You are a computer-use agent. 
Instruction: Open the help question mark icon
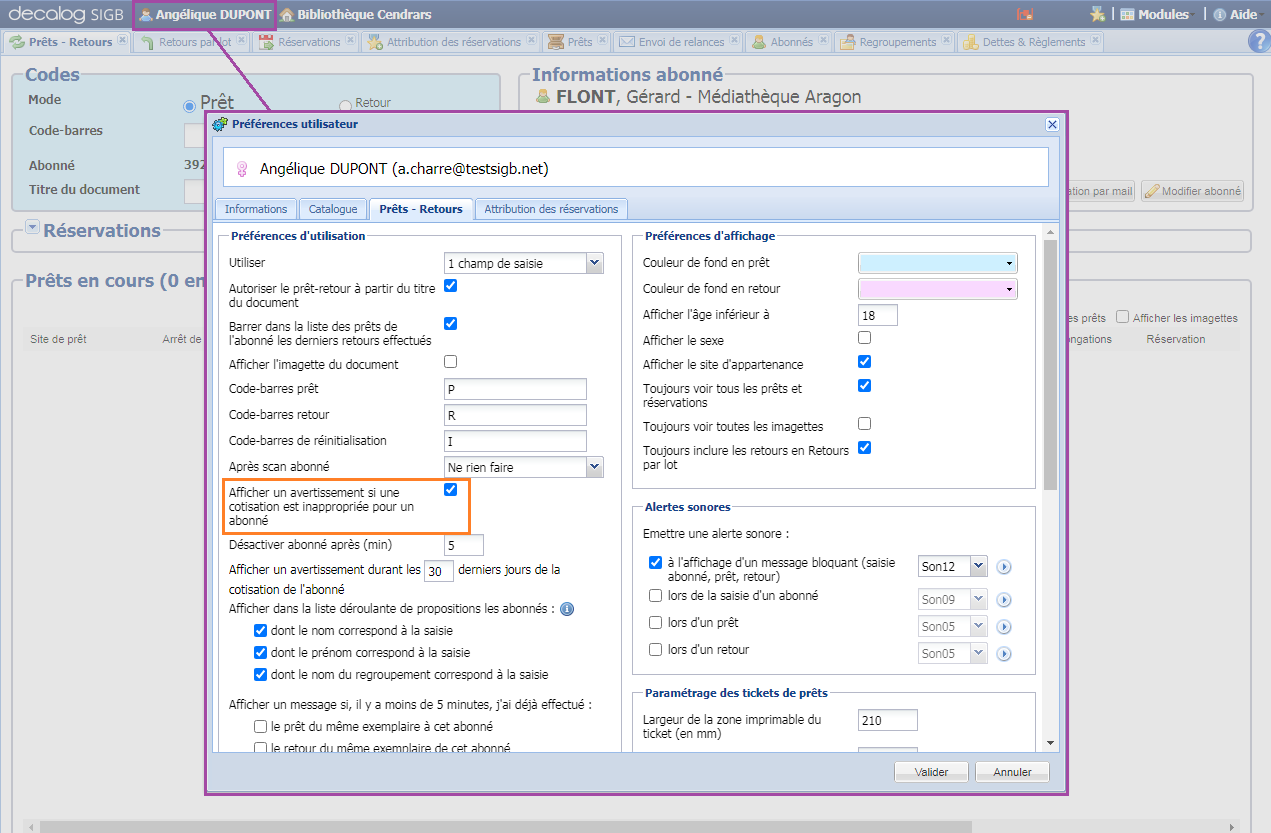click(1258, 41)
